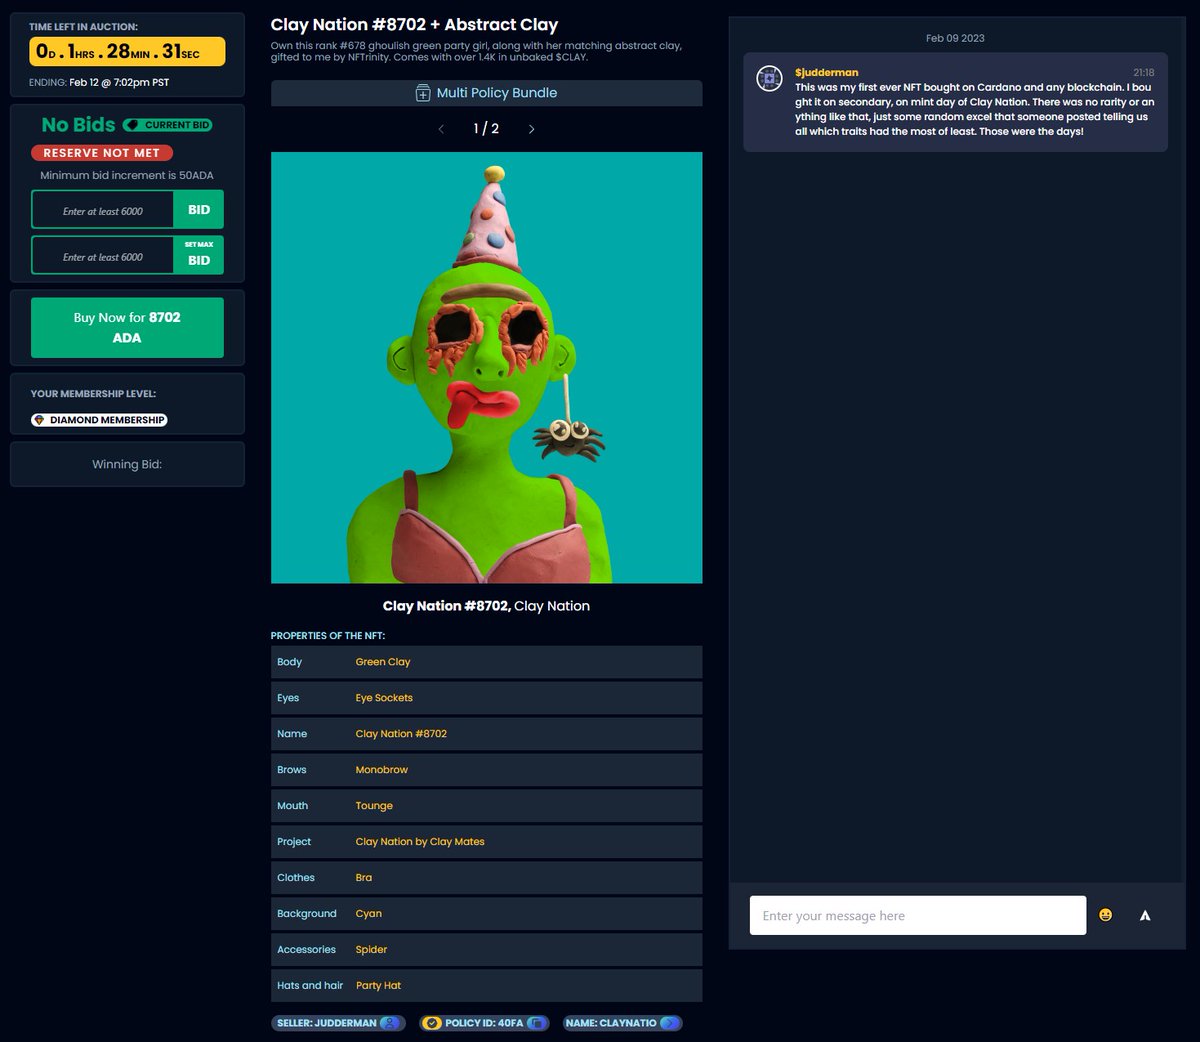The height and width of the screenshot is (1042, 1200).
Task: Click No Bids current bid text
Action: pos(78,125)
